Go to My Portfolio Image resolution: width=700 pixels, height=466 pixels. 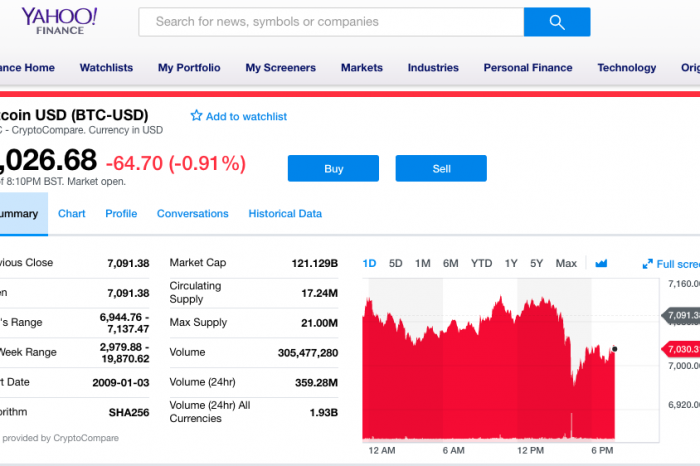189,67
